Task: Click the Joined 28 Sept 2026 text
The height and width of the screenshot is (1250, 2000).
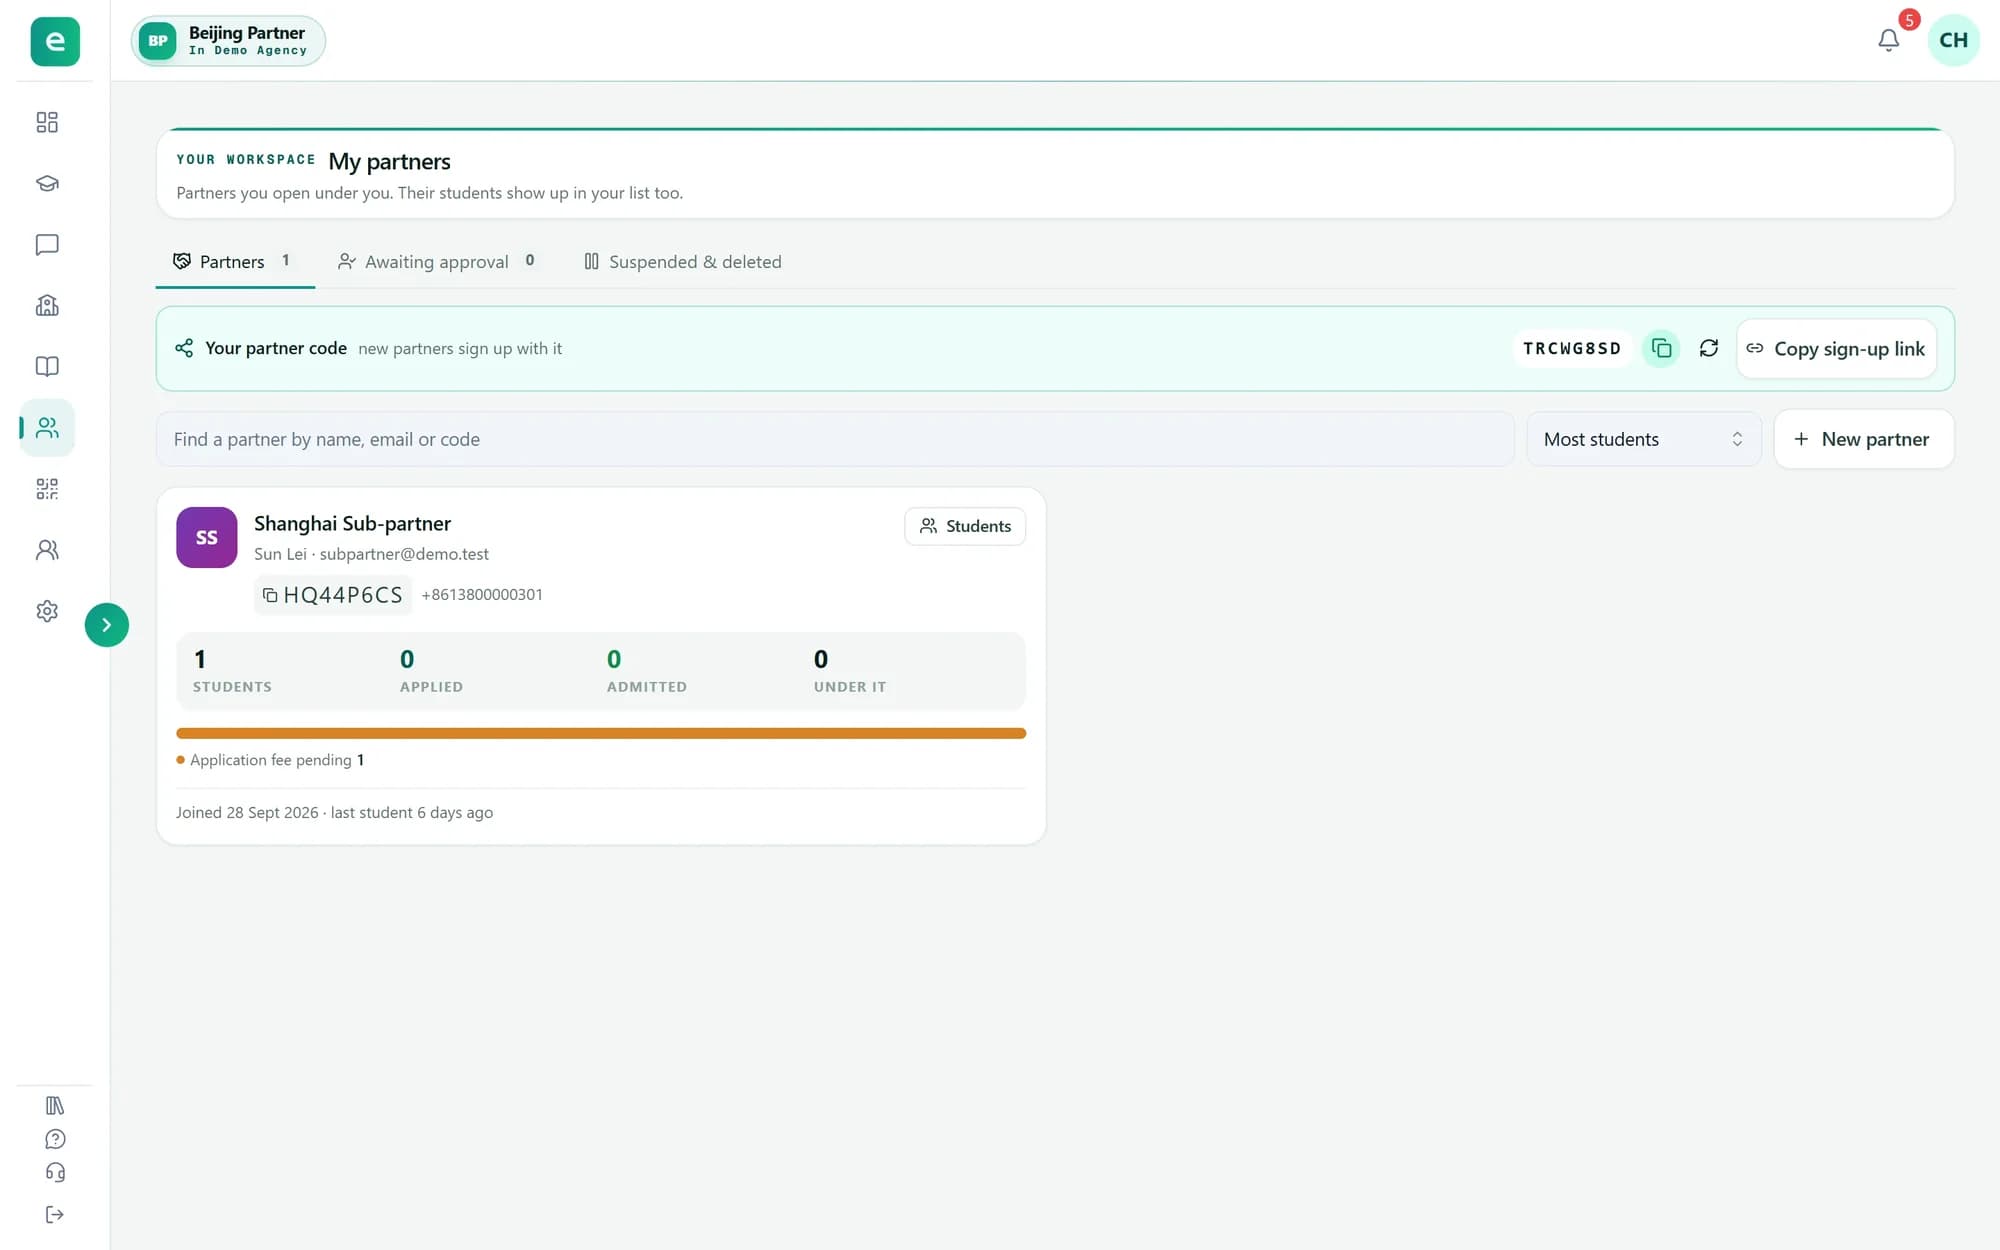Action: click(247, 812)
